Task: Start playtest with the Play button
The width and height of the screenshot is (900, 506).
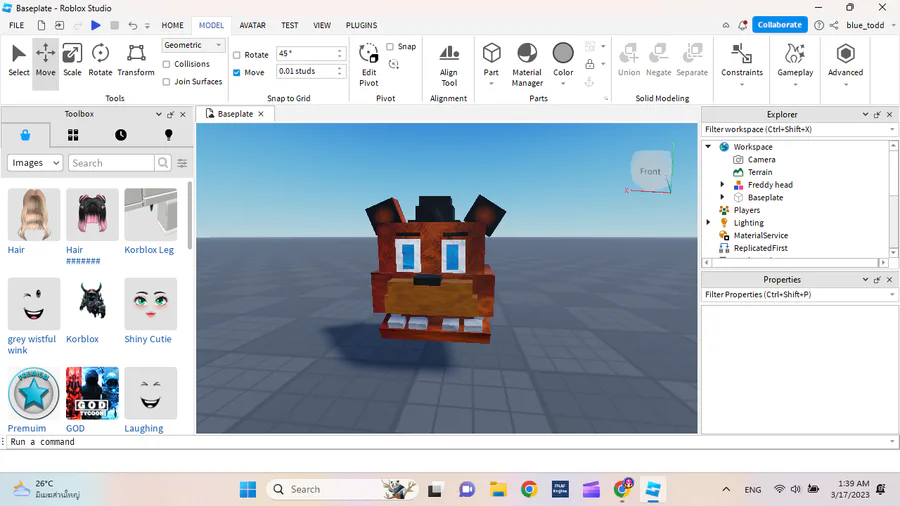Action: (x=96, y=25)
